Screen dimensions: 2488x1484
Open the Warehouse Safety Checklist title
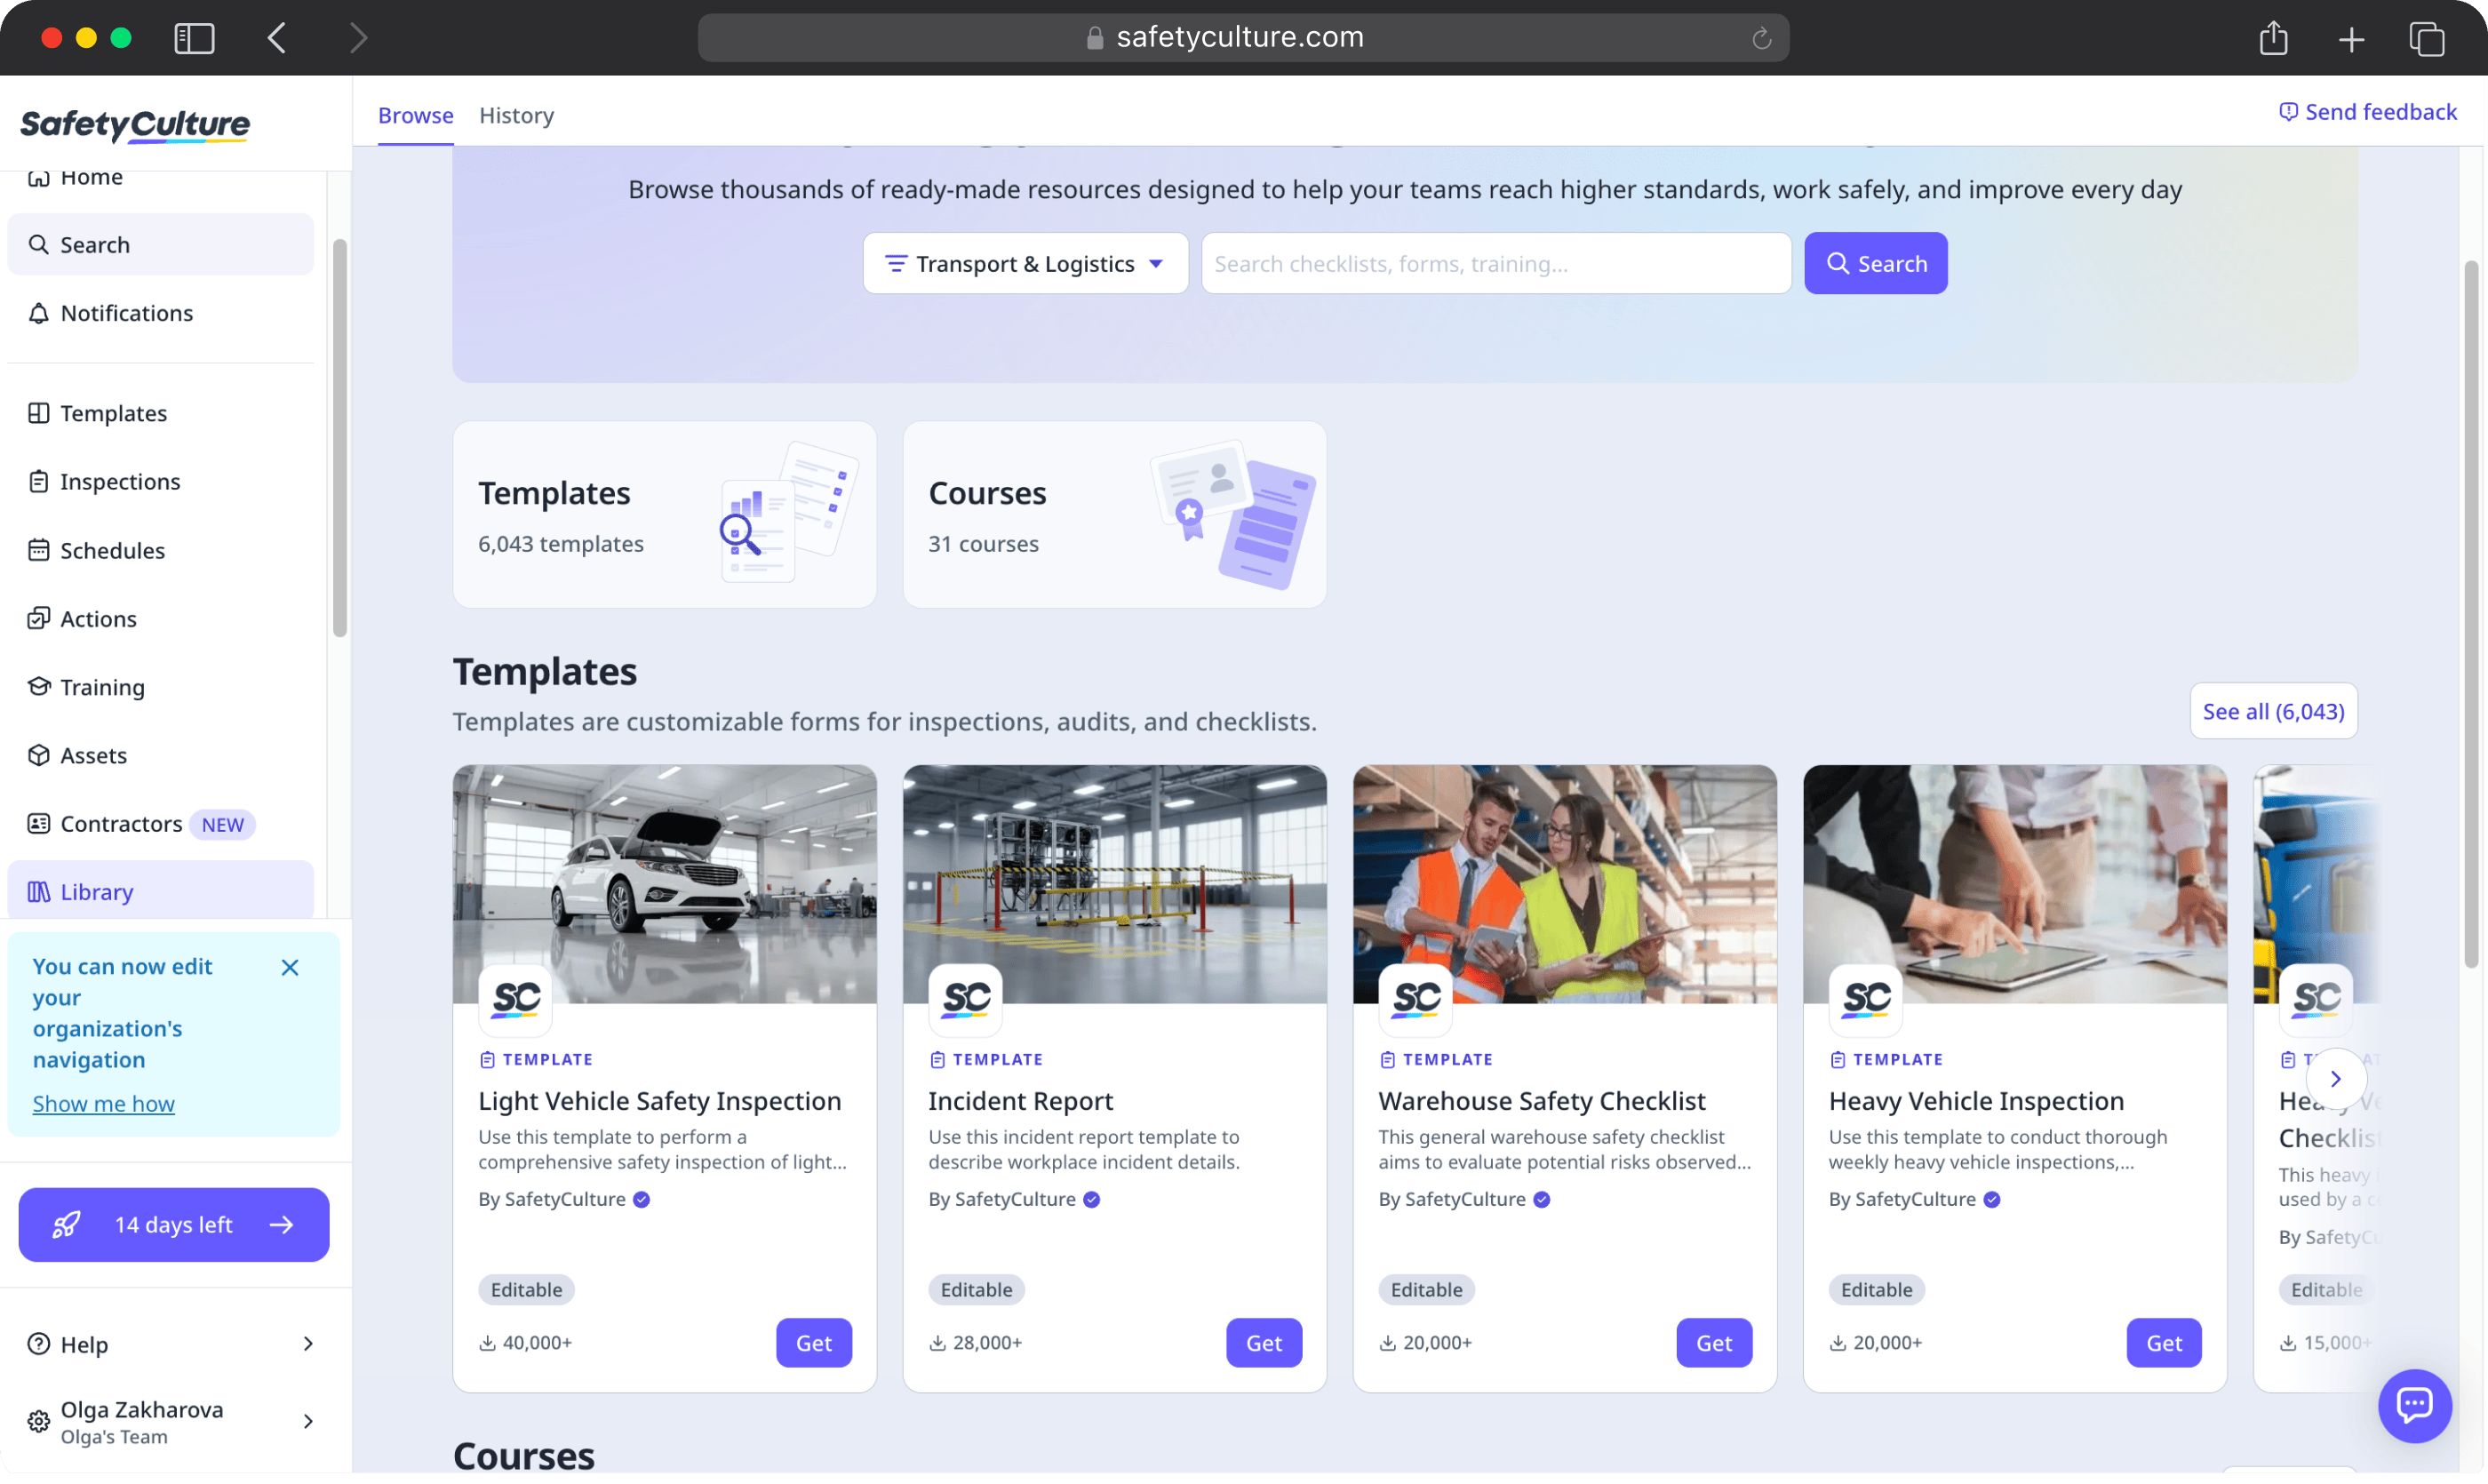(1541, 1100)
